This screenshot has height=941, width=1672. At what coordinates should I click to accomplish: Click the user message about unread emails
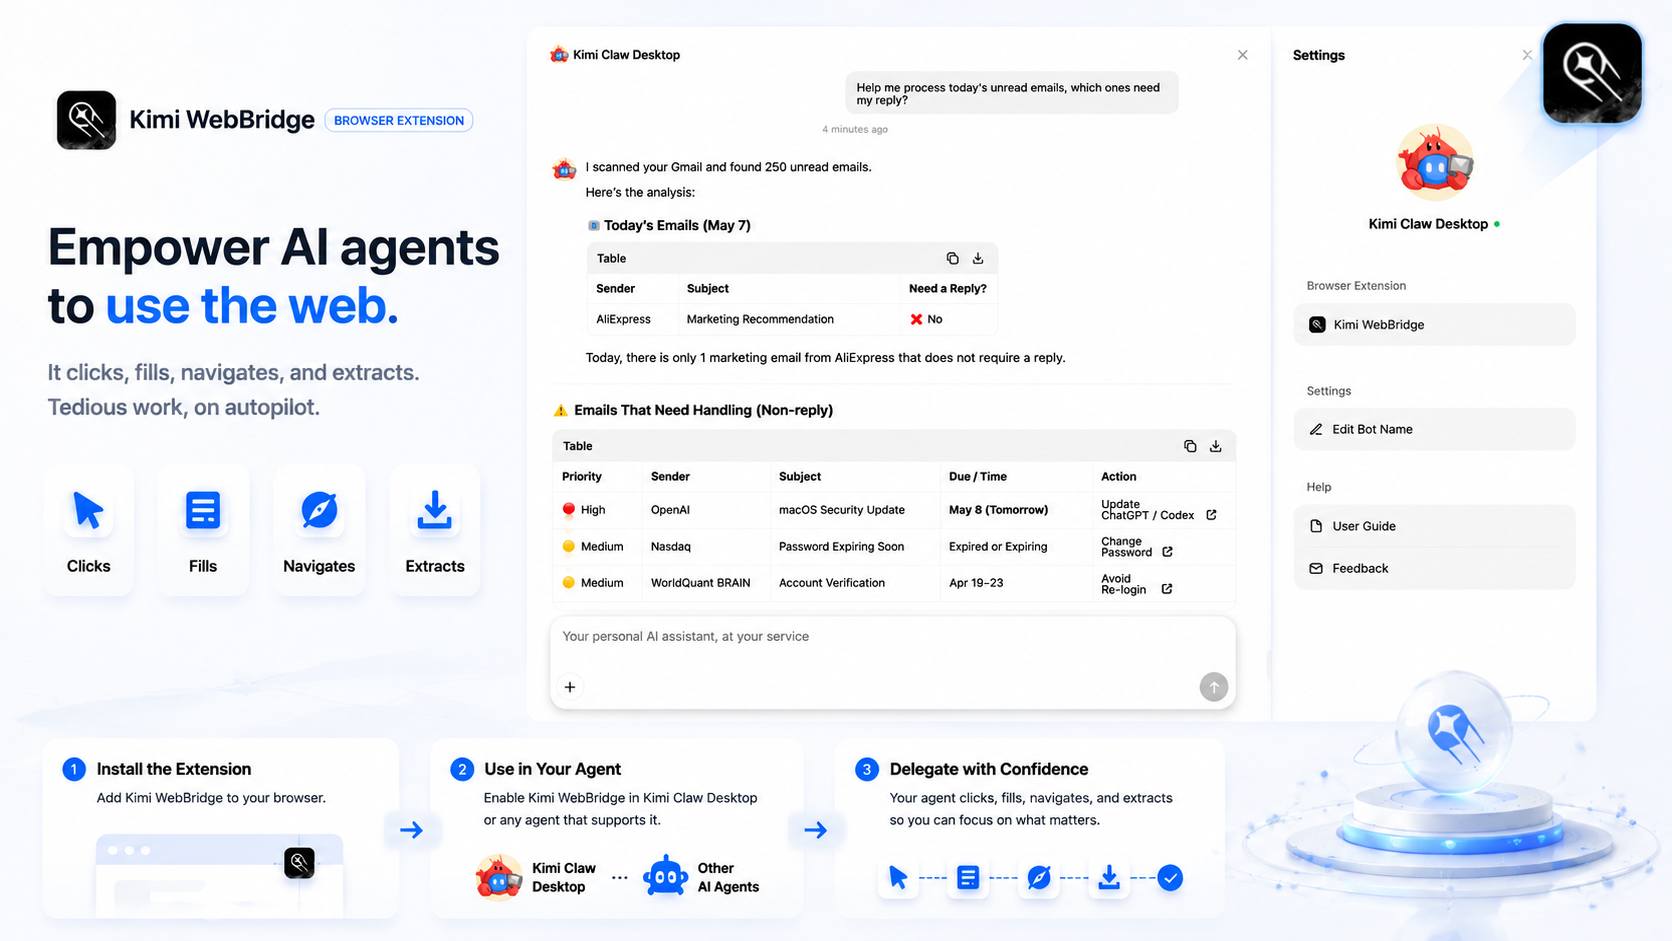(x=1011, y=93)
